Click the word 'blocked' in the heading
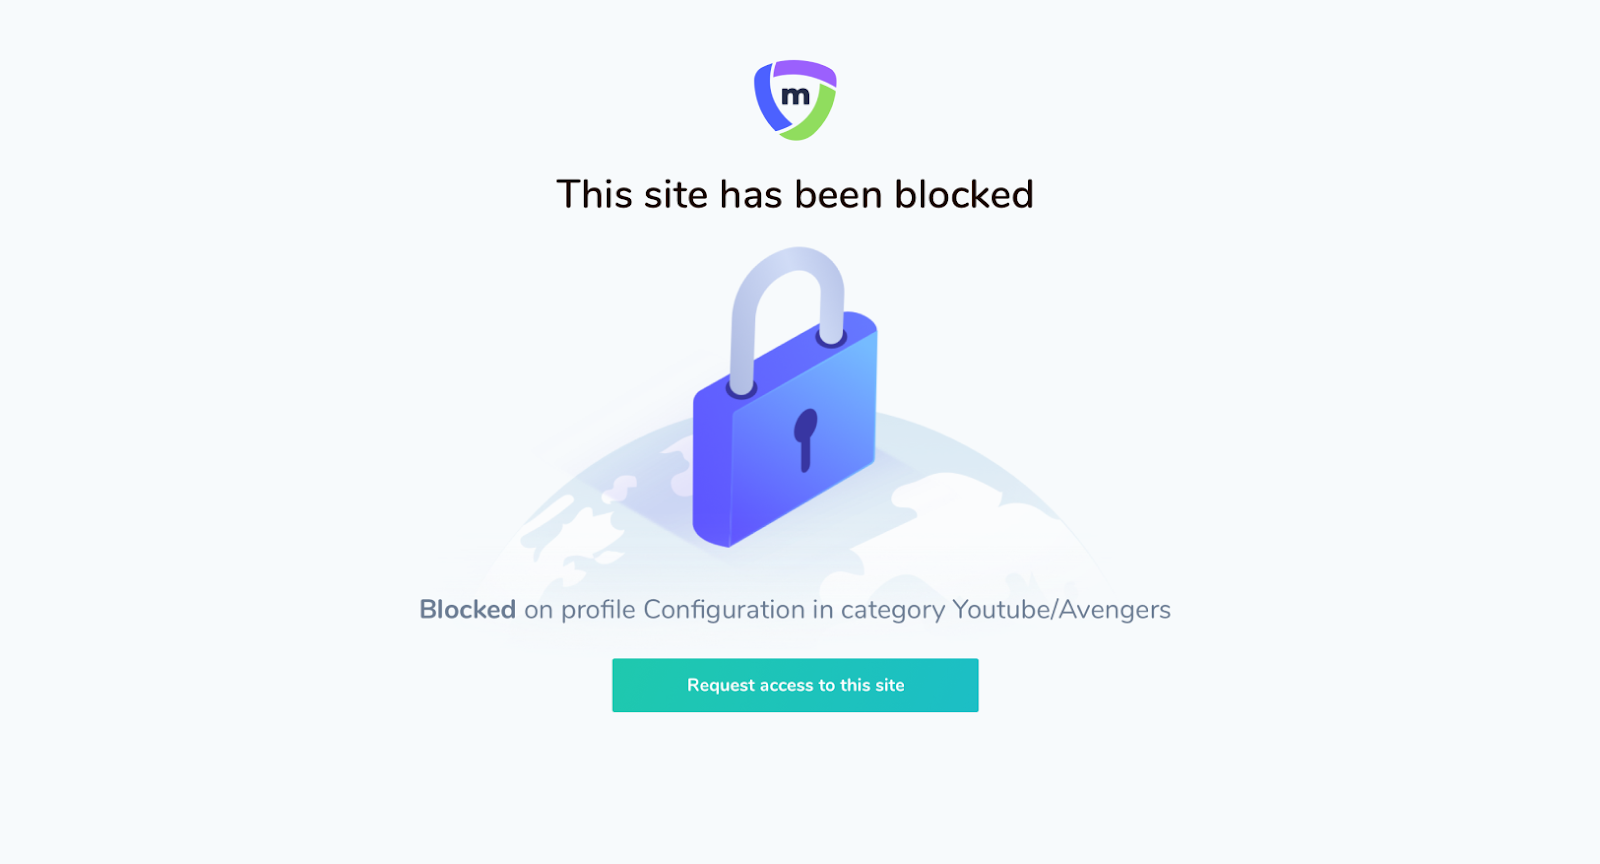 (964, 194)
